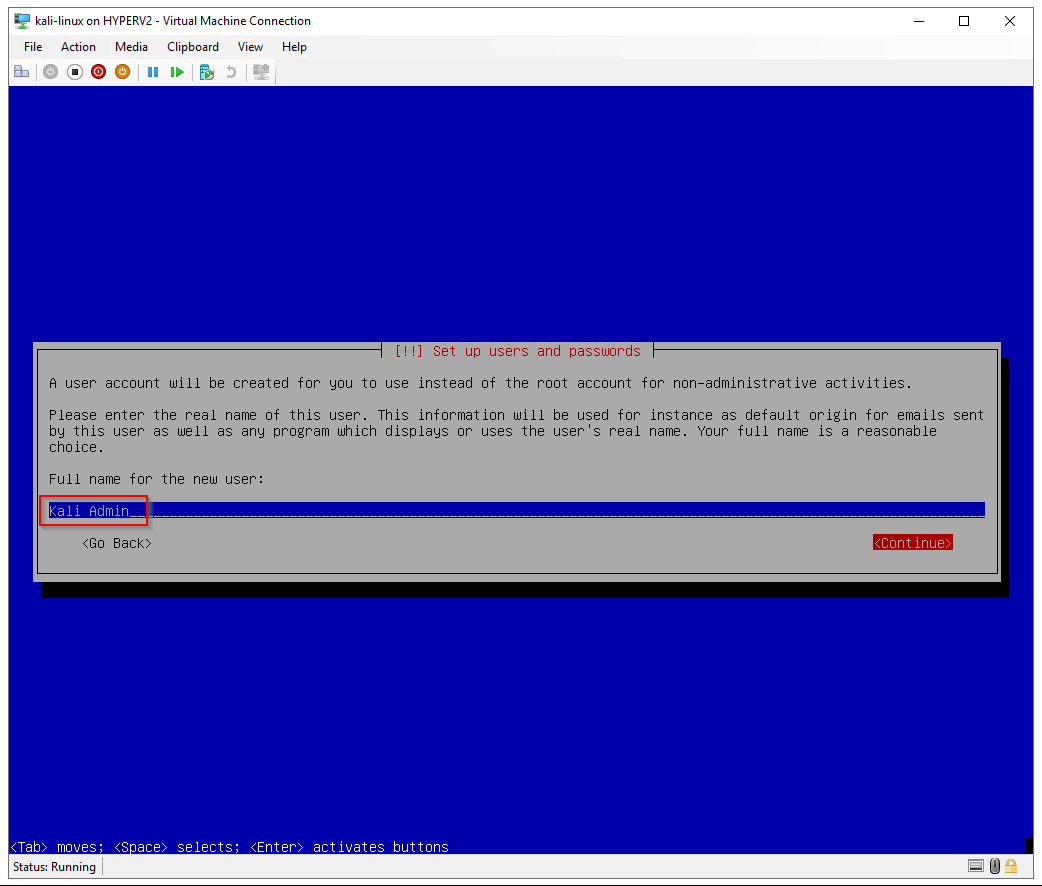Send Ctrl+Alt+Delete using the toolbar icon
Viewport: 1042px width, 886px height.
point(21,72)
